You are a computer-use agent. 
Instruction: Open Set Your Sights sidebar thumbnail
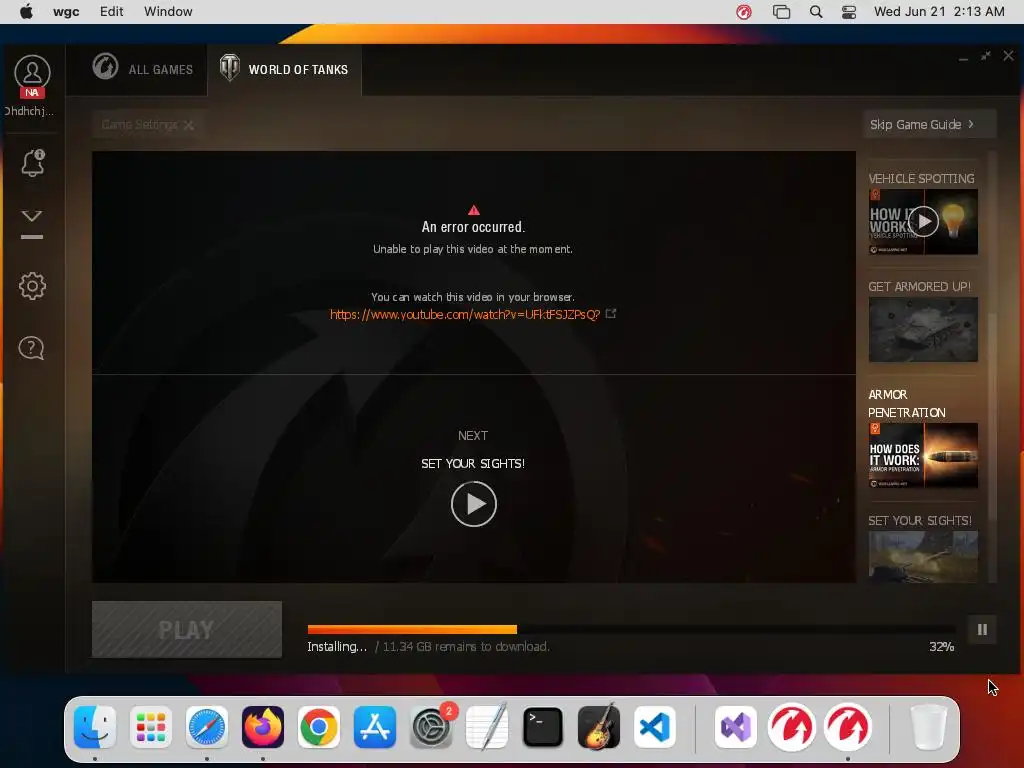(x=923, y=556)
